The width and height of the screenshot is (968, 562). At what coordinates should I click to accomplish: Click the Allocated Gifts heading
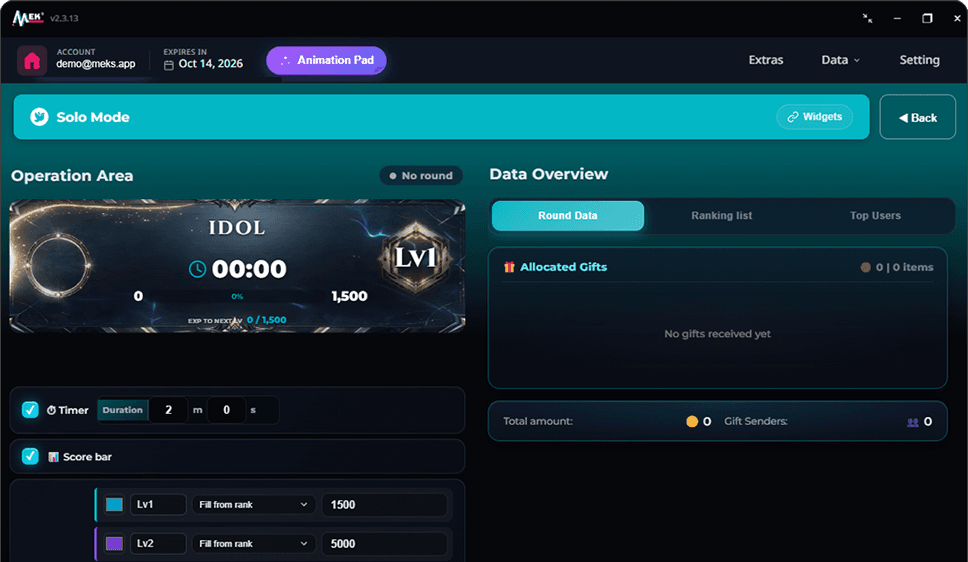tap(563, 267)
